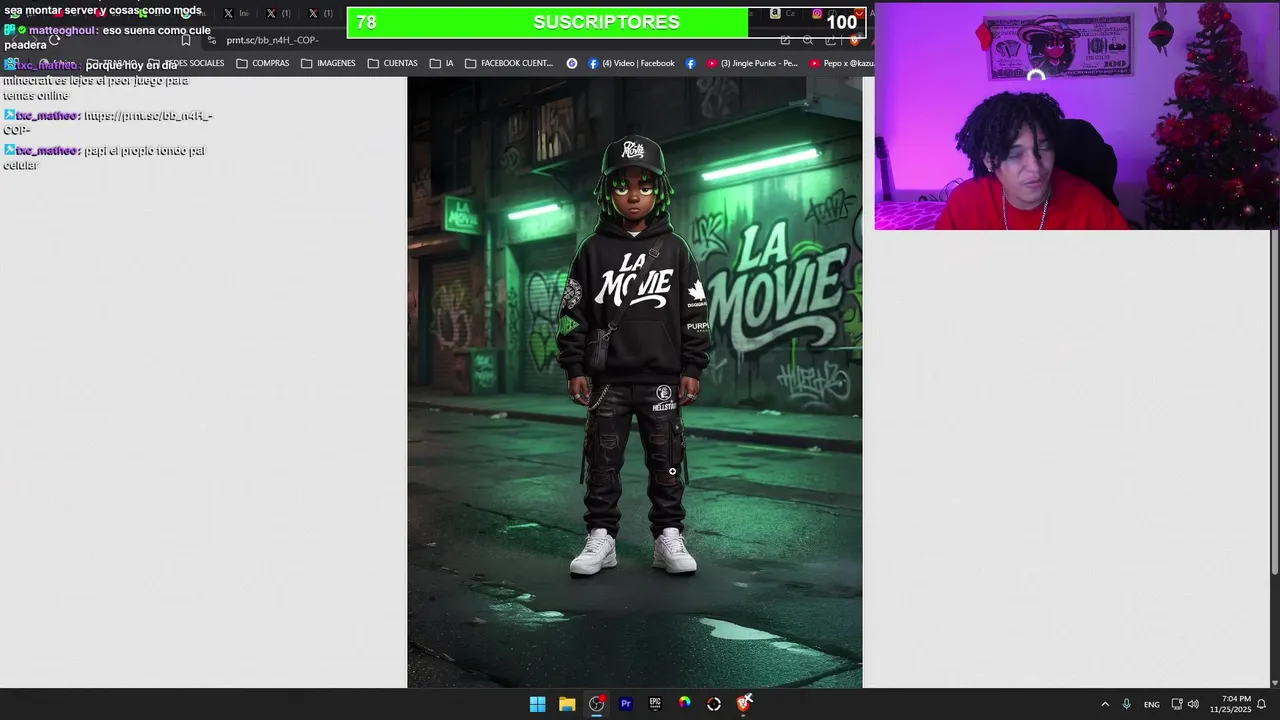Click the scrollbar thumb on the right edge
1280x720 pixels.
click(x=1275, y=402)
